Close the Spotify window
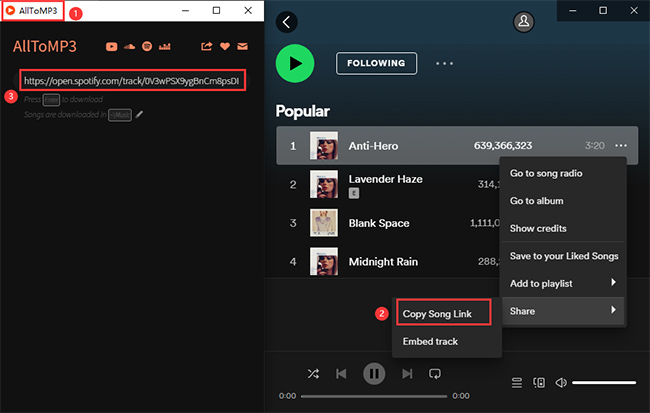This screenshot has width=650, height=413. 634,10
